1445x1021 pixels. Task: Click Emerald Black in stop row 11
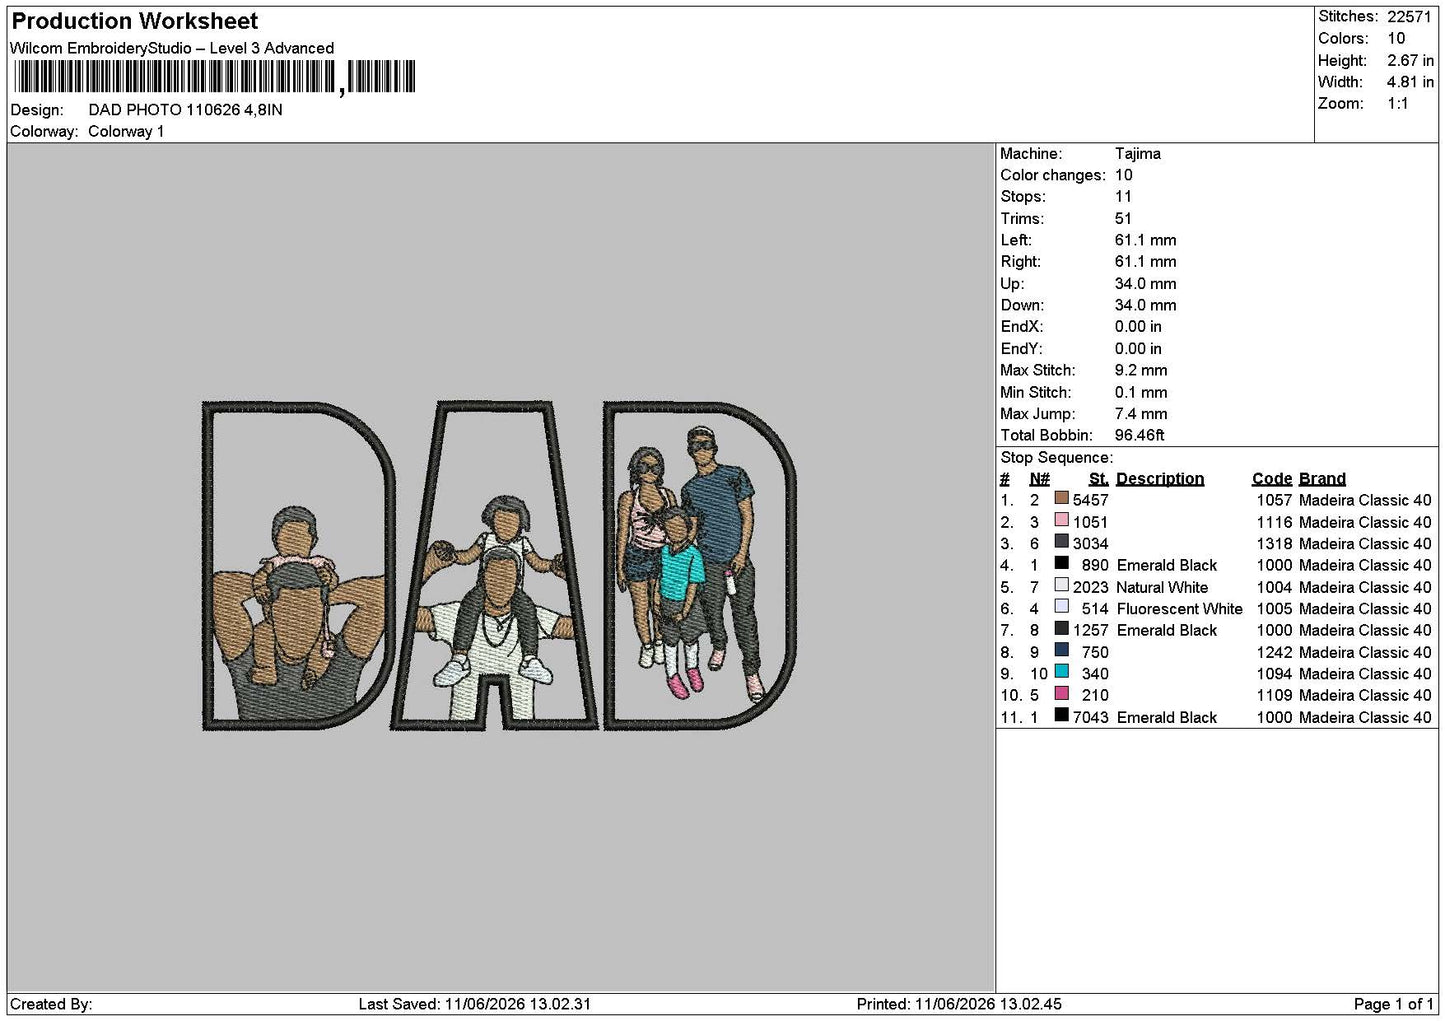point(1166,717)
